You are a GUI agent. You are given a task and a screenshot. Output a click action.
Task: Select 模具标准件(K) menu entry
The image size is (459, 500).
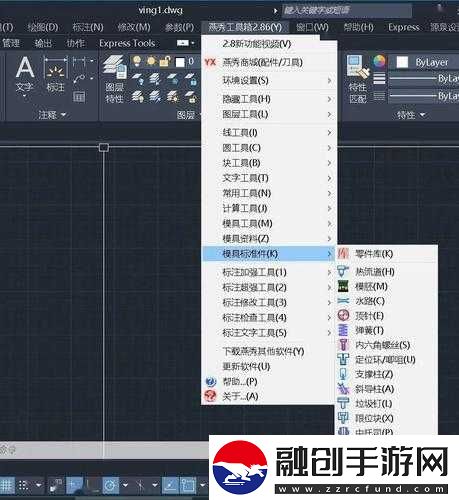click(x=269, y=254)
